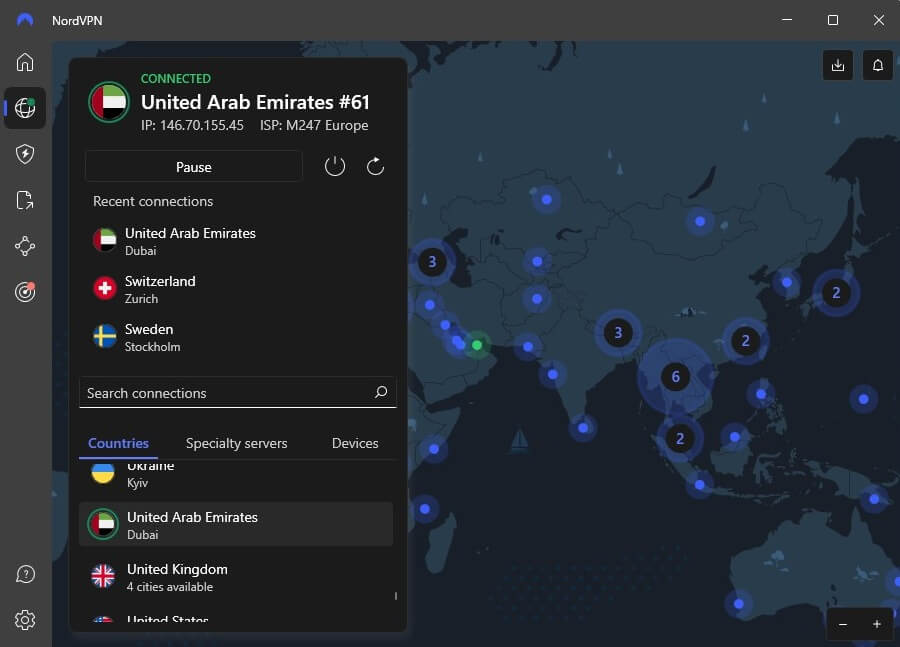This screenshot has height=647, width=900.
Task: Connect to recent Switzerland Zurich
Action: pyautogui.click(x=238, y=289)
